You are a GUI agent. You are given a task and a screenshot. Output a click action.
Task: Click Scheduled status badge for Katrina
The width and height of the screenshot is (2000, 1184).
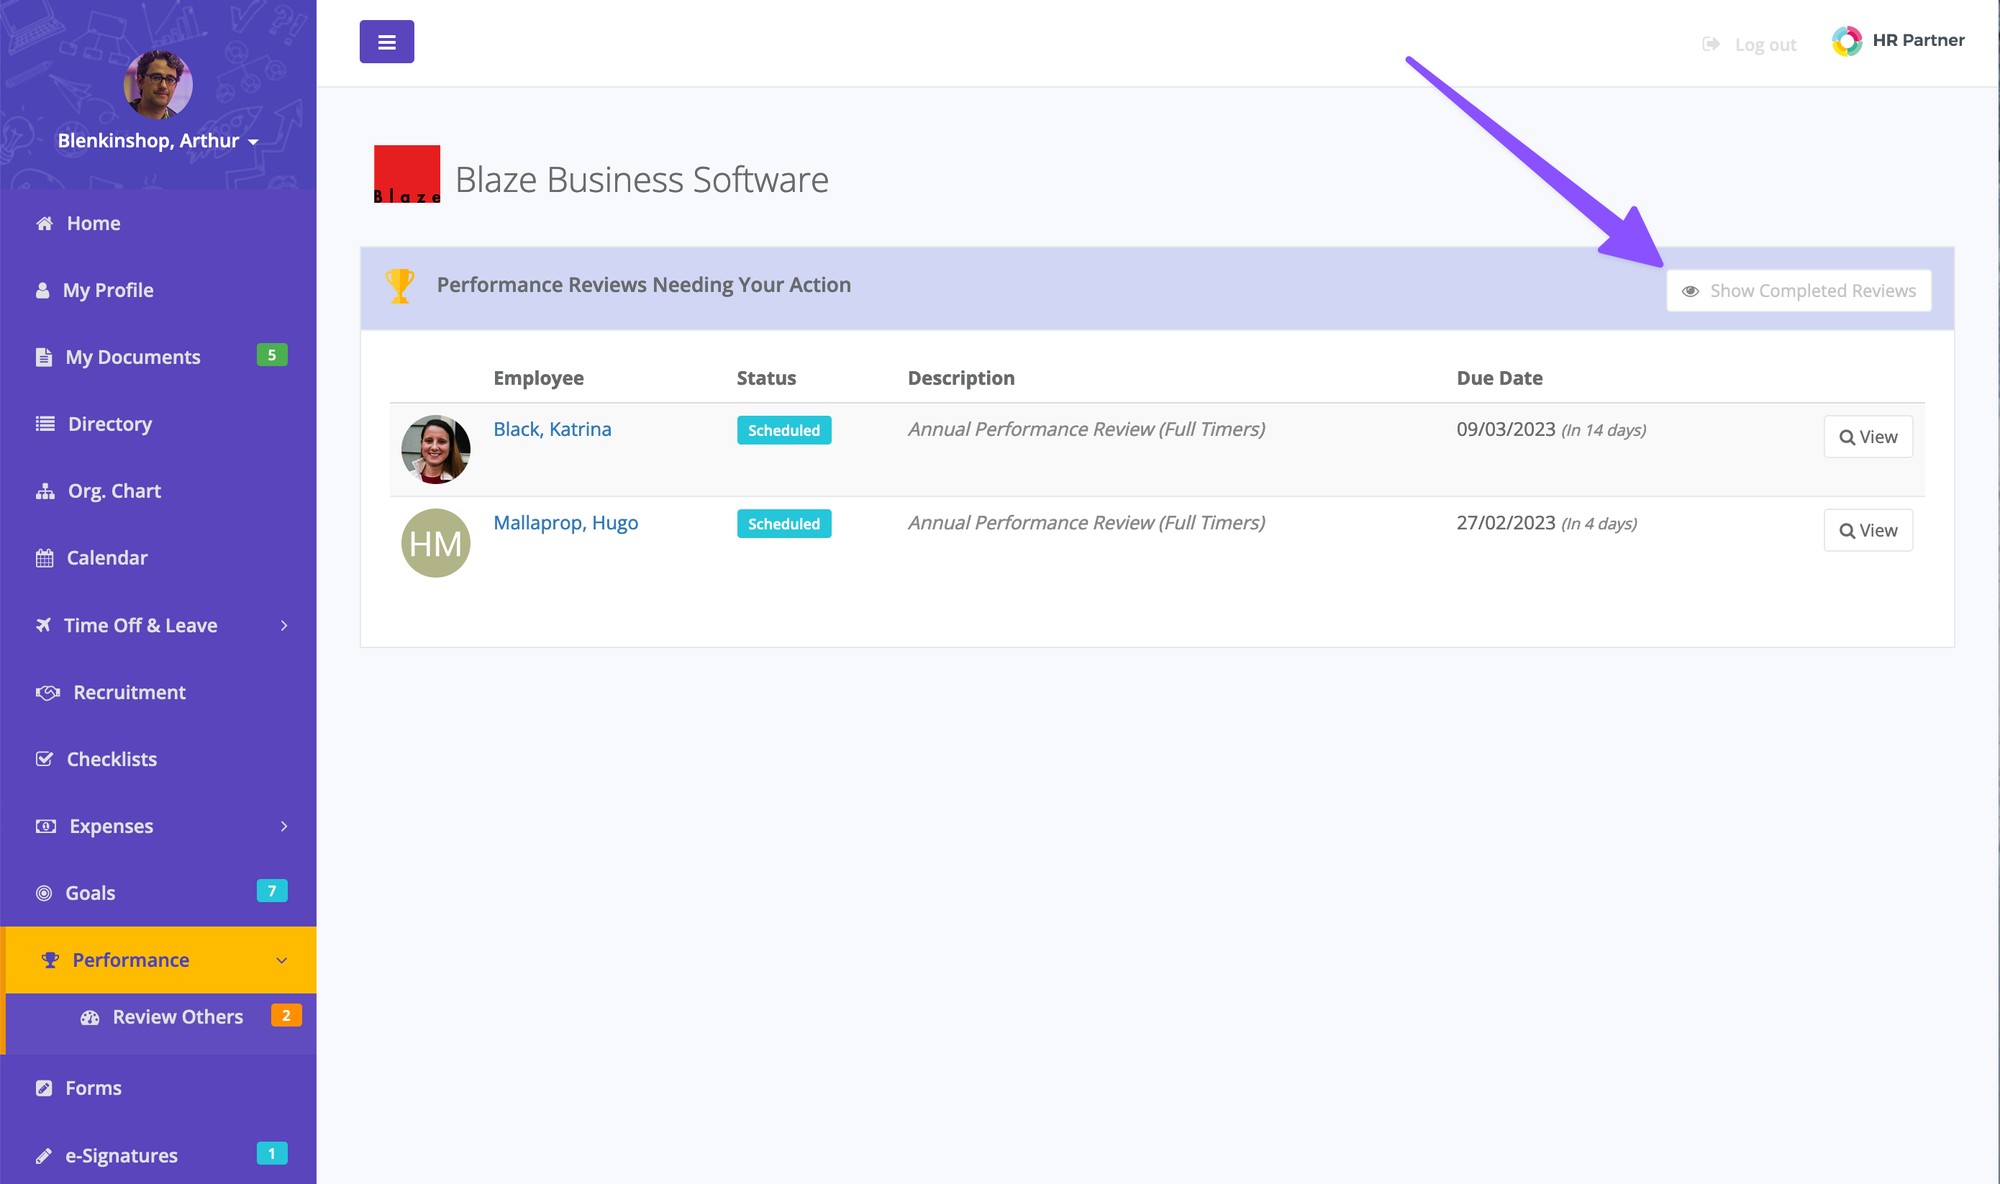click(784, 430)
